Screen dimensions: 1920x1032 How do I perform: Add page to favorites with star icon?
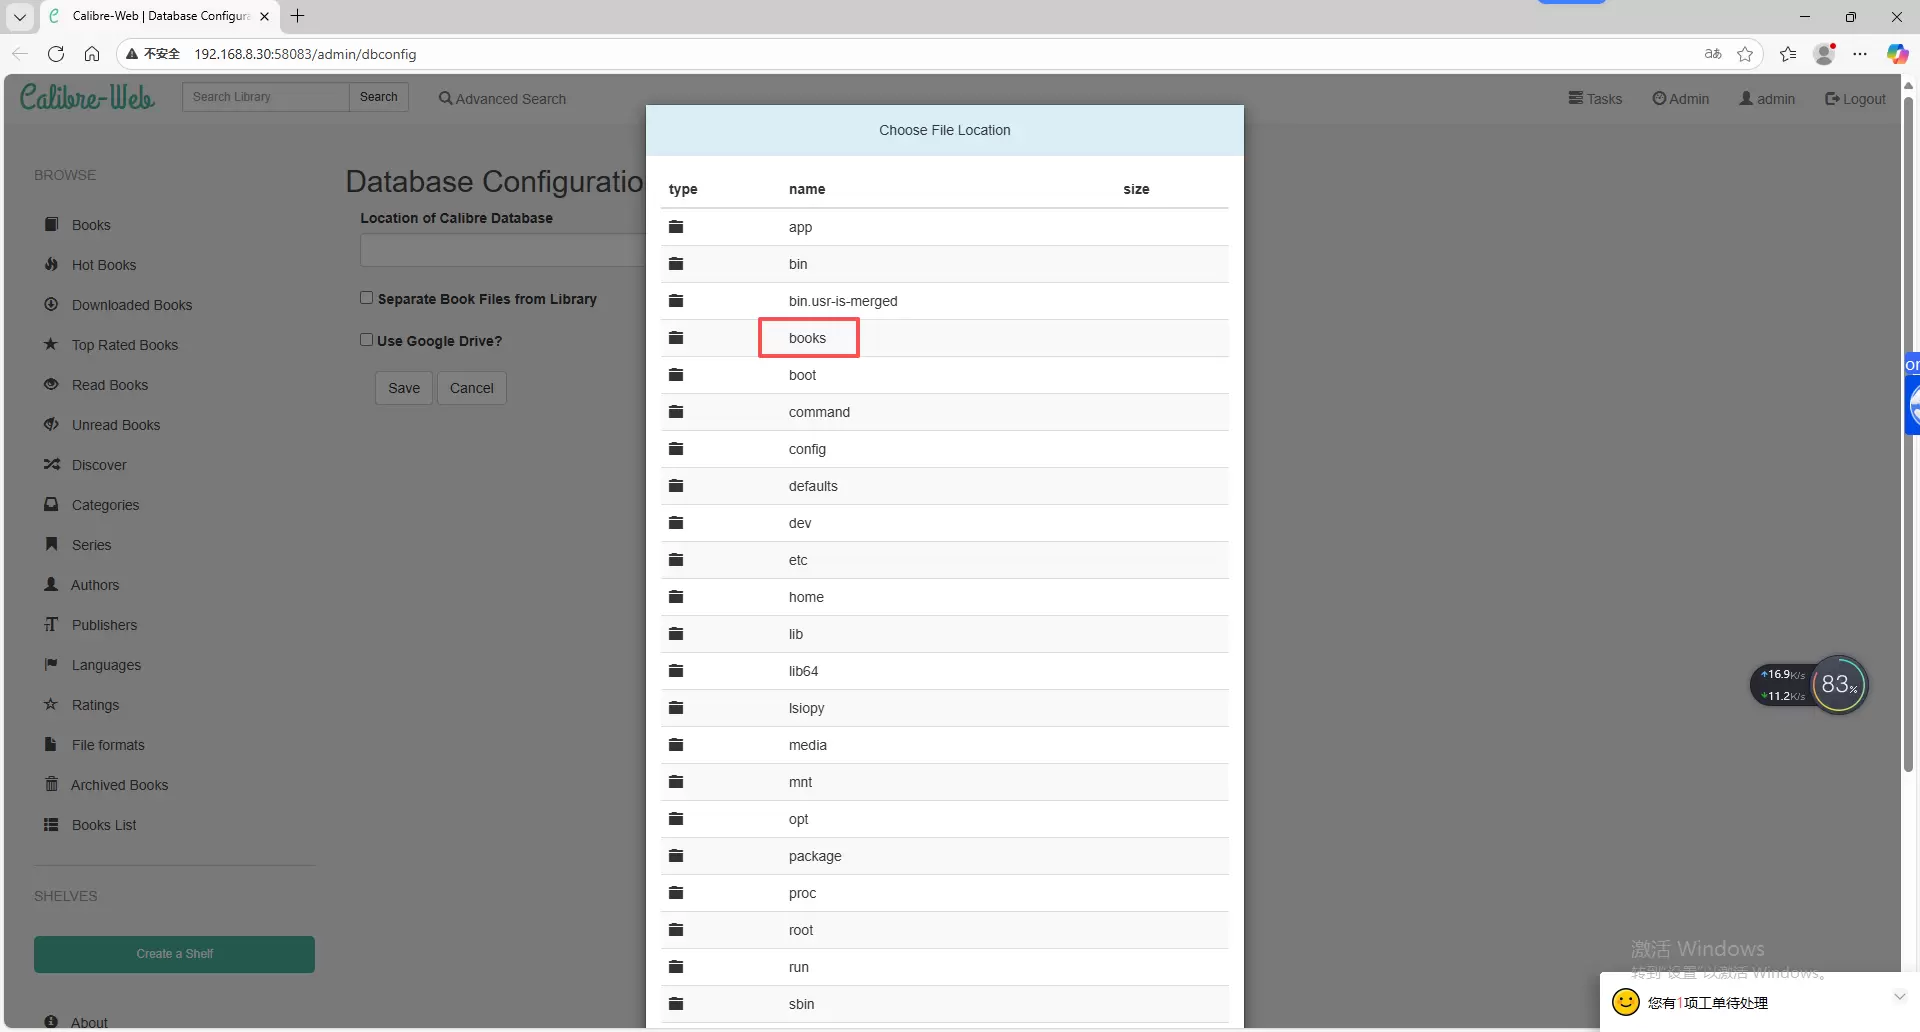point(1745,54)
